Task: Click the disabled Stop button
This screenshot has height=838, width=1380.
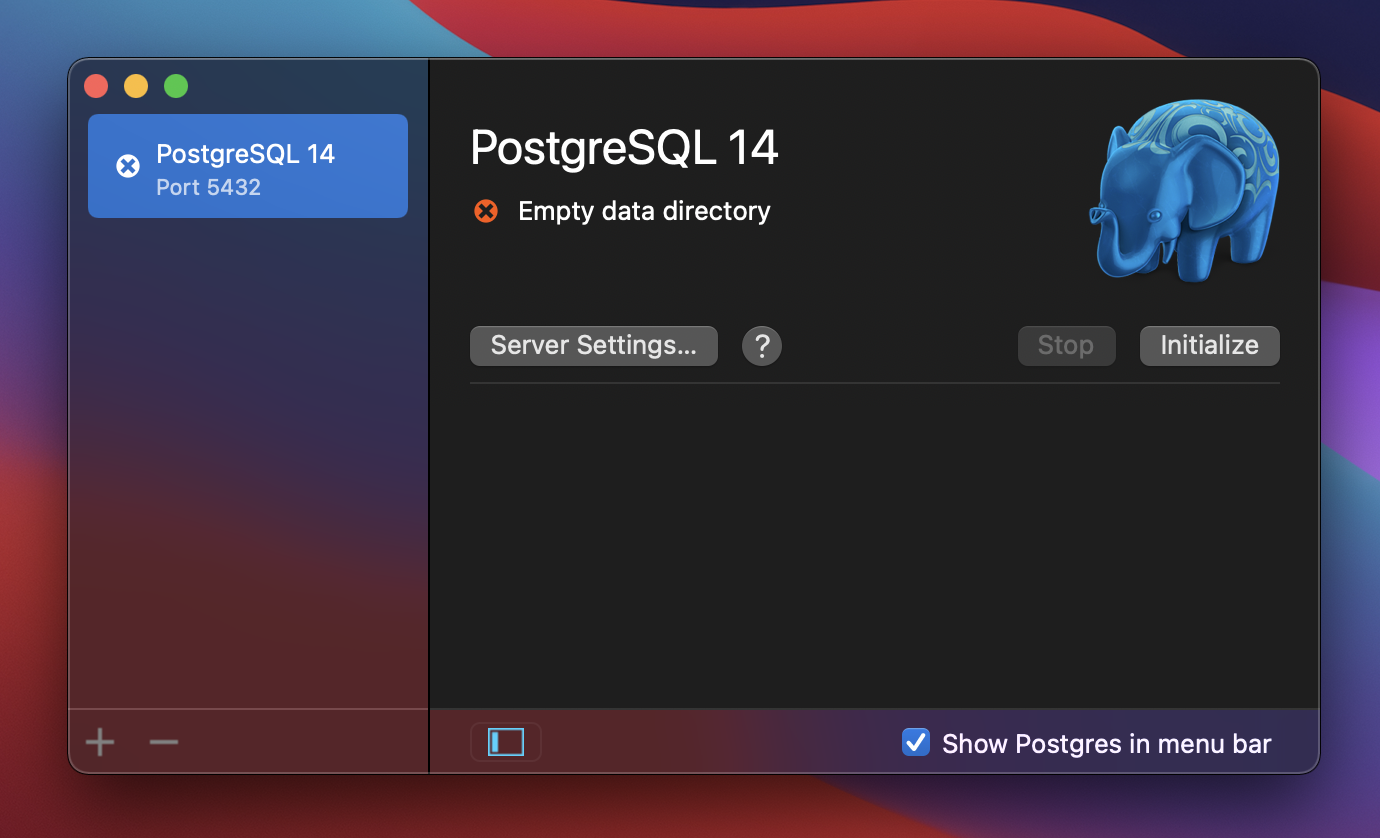Action: pos(1066,346)
